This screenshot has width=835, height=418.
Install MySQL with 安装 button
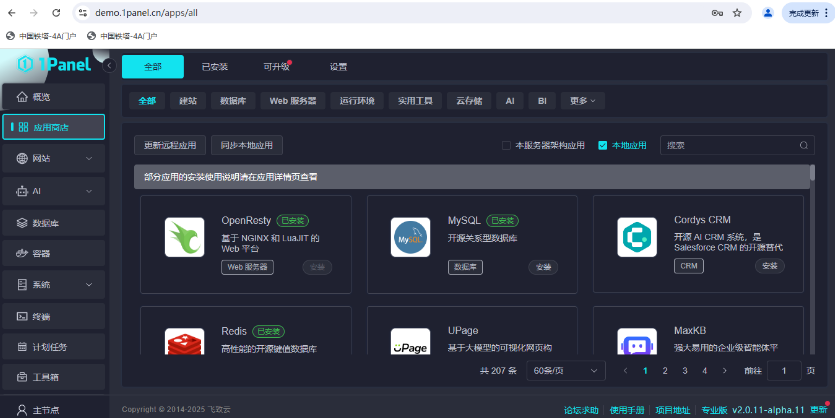[543, 267]
